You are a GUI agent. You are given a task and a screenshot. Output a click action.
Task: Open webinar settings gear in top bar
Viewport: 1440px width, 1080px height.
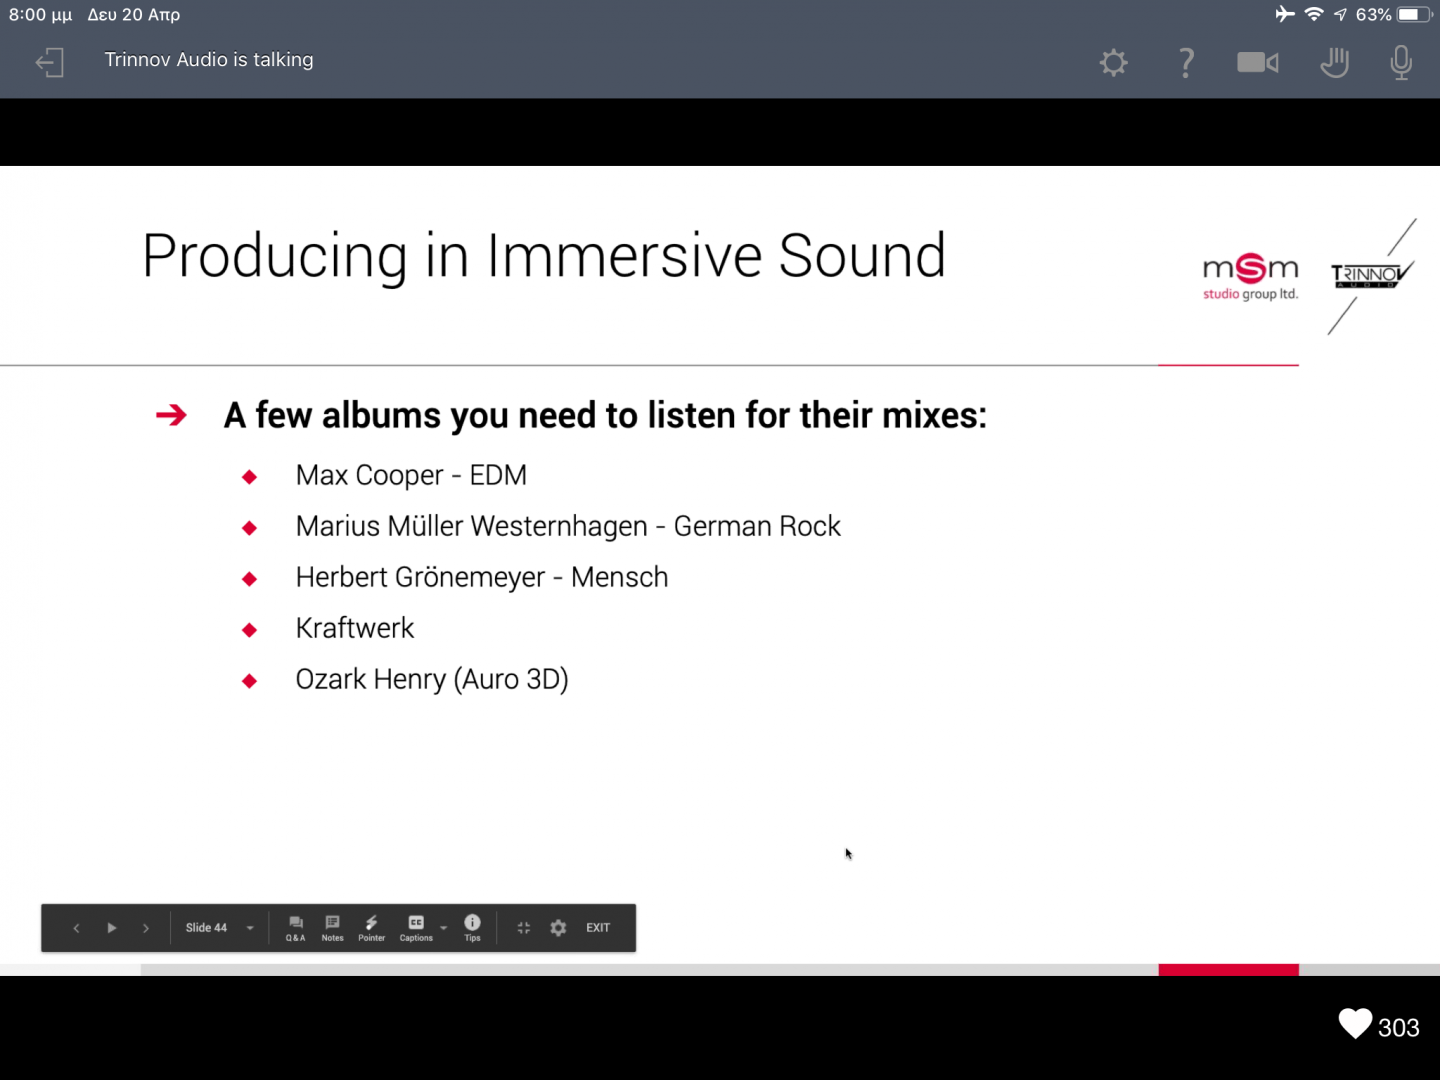(x=1113, y=63)
